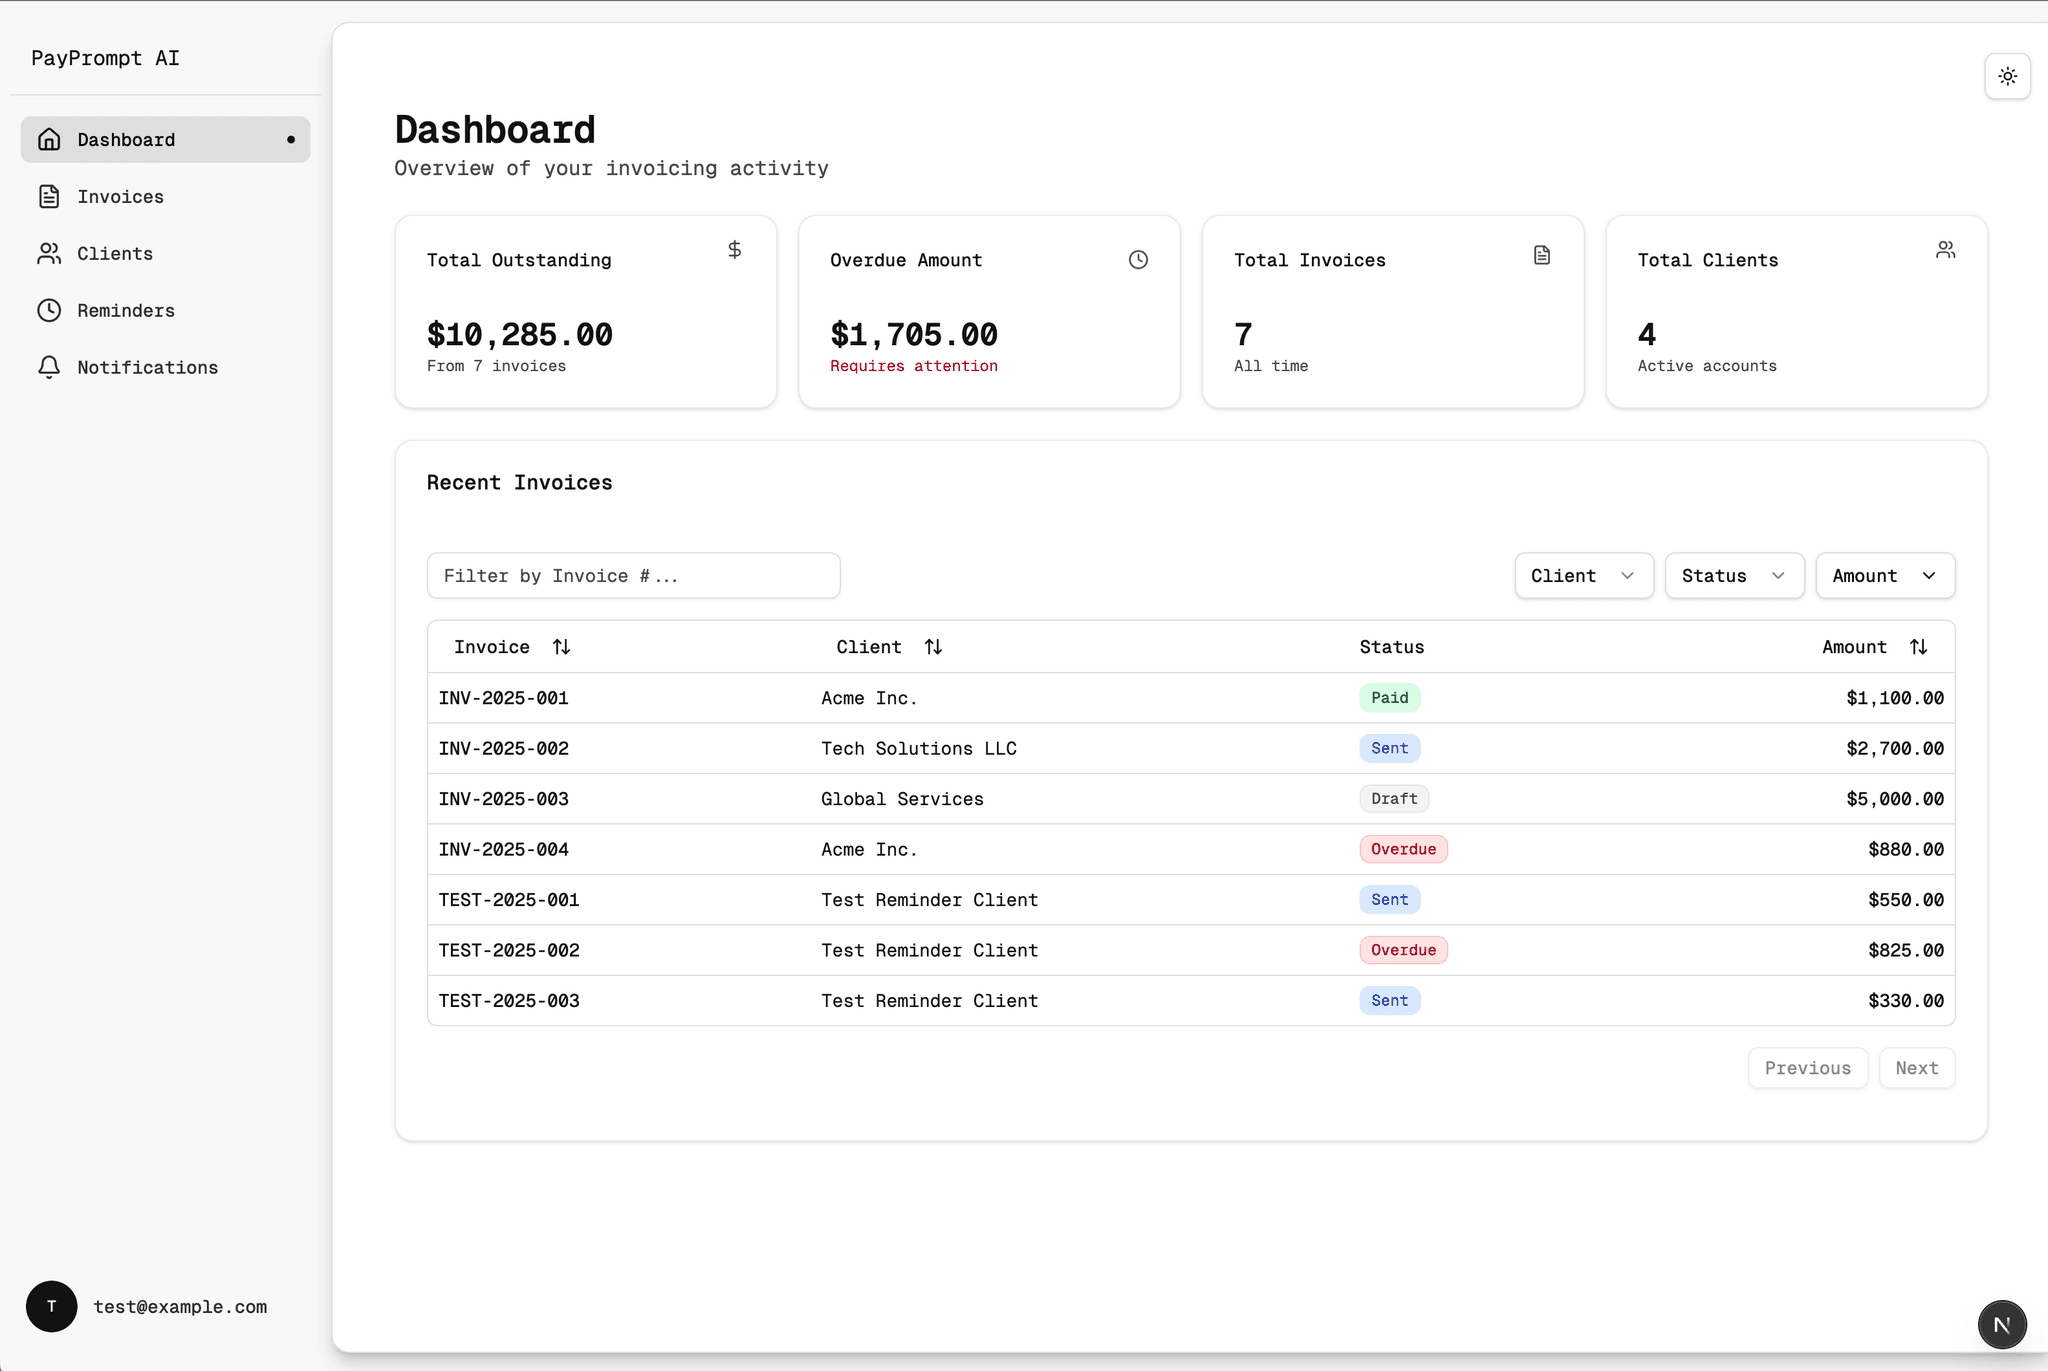The height and width of the screenshot is (1371, 2048).
Task: Open Reminders page from sidebar
Action: pyautogui.click(x=165, y=311)
